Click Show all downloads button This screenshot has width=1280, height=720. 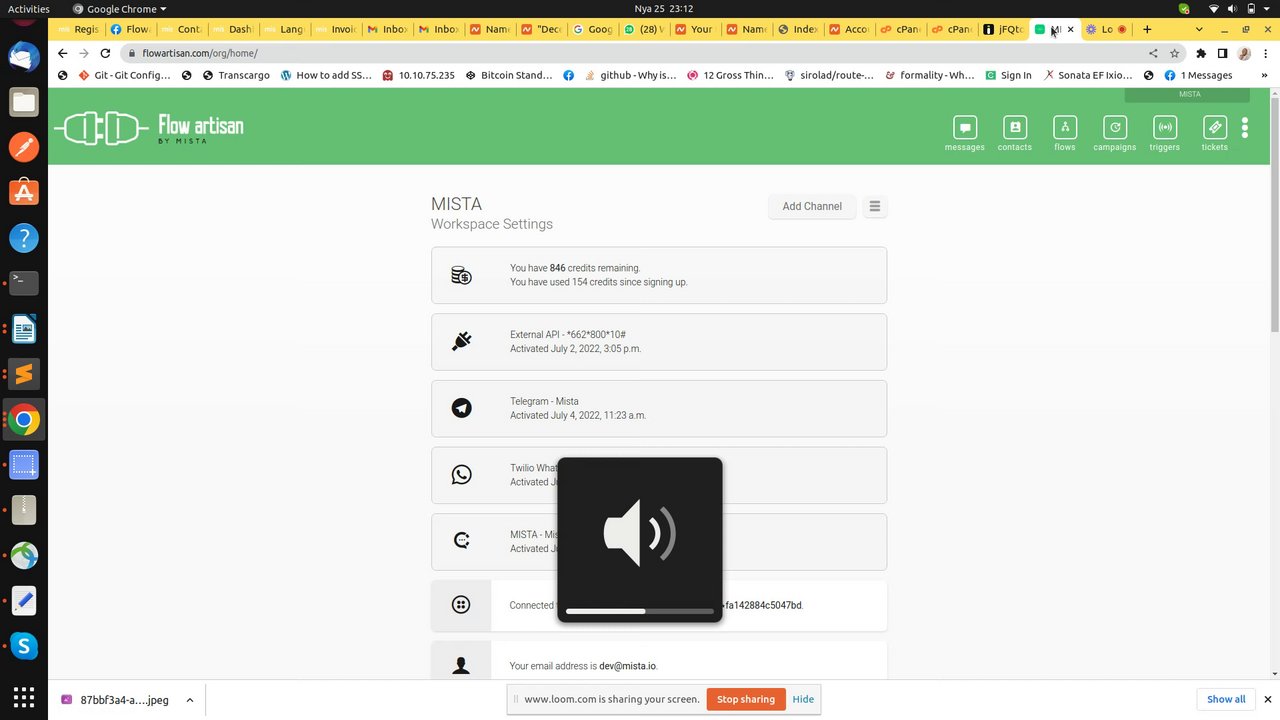1226,699
